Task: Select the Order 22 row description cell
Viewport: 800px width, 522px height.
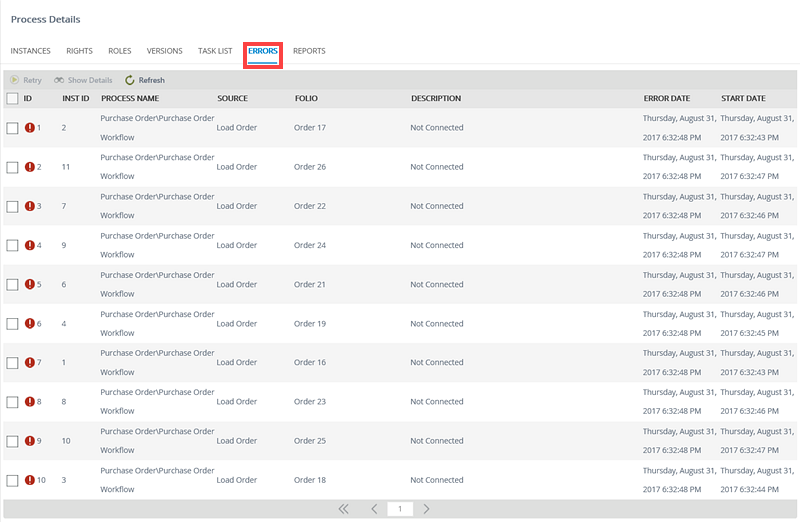Action: 437,206
